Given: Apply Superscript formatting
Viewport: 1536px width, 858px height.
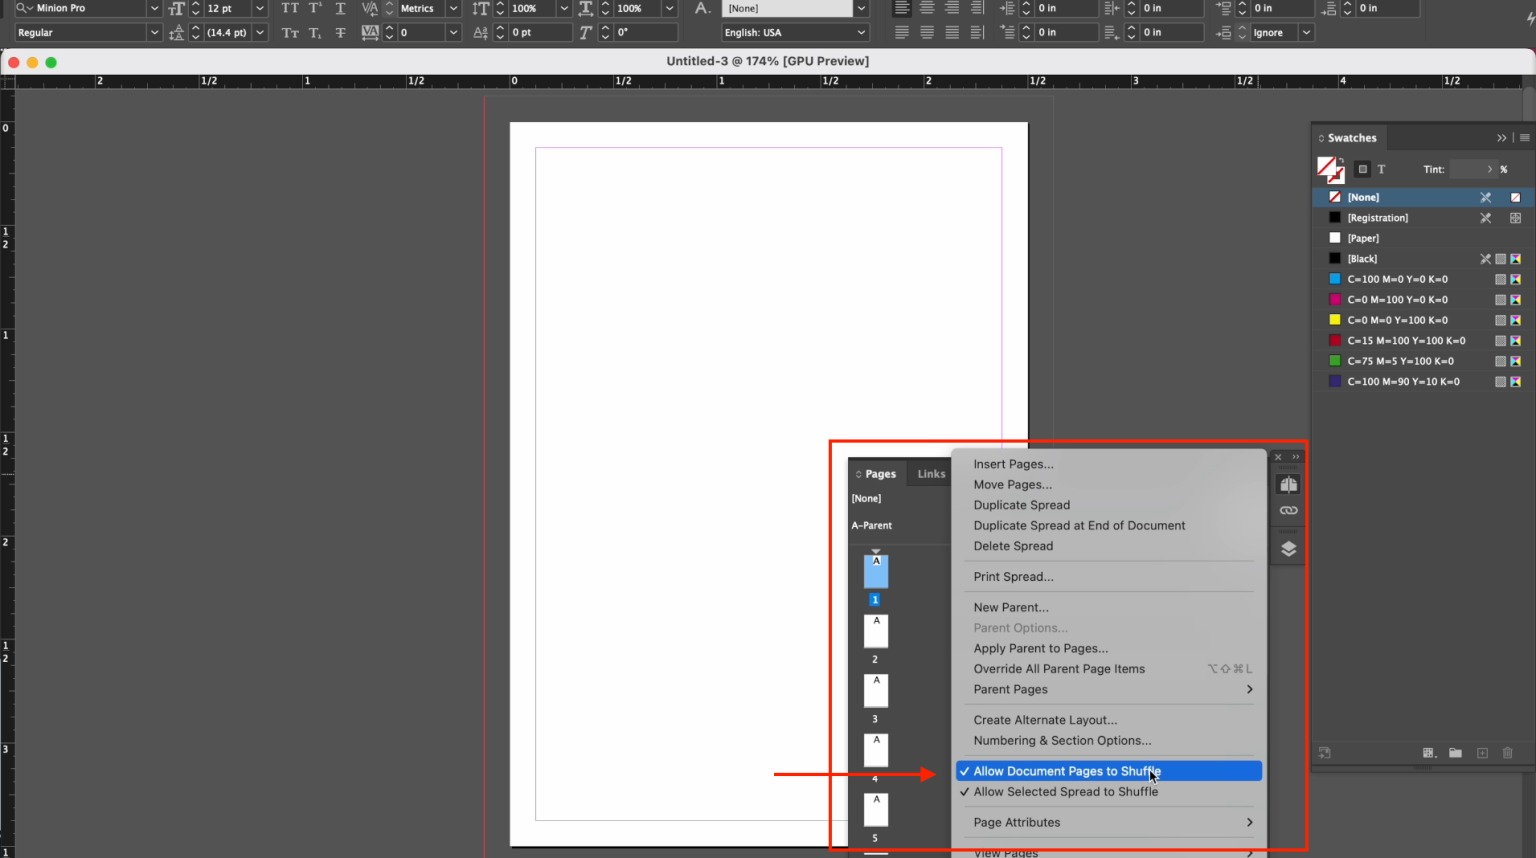Looking at the screenshot, I should click(314, 8).
